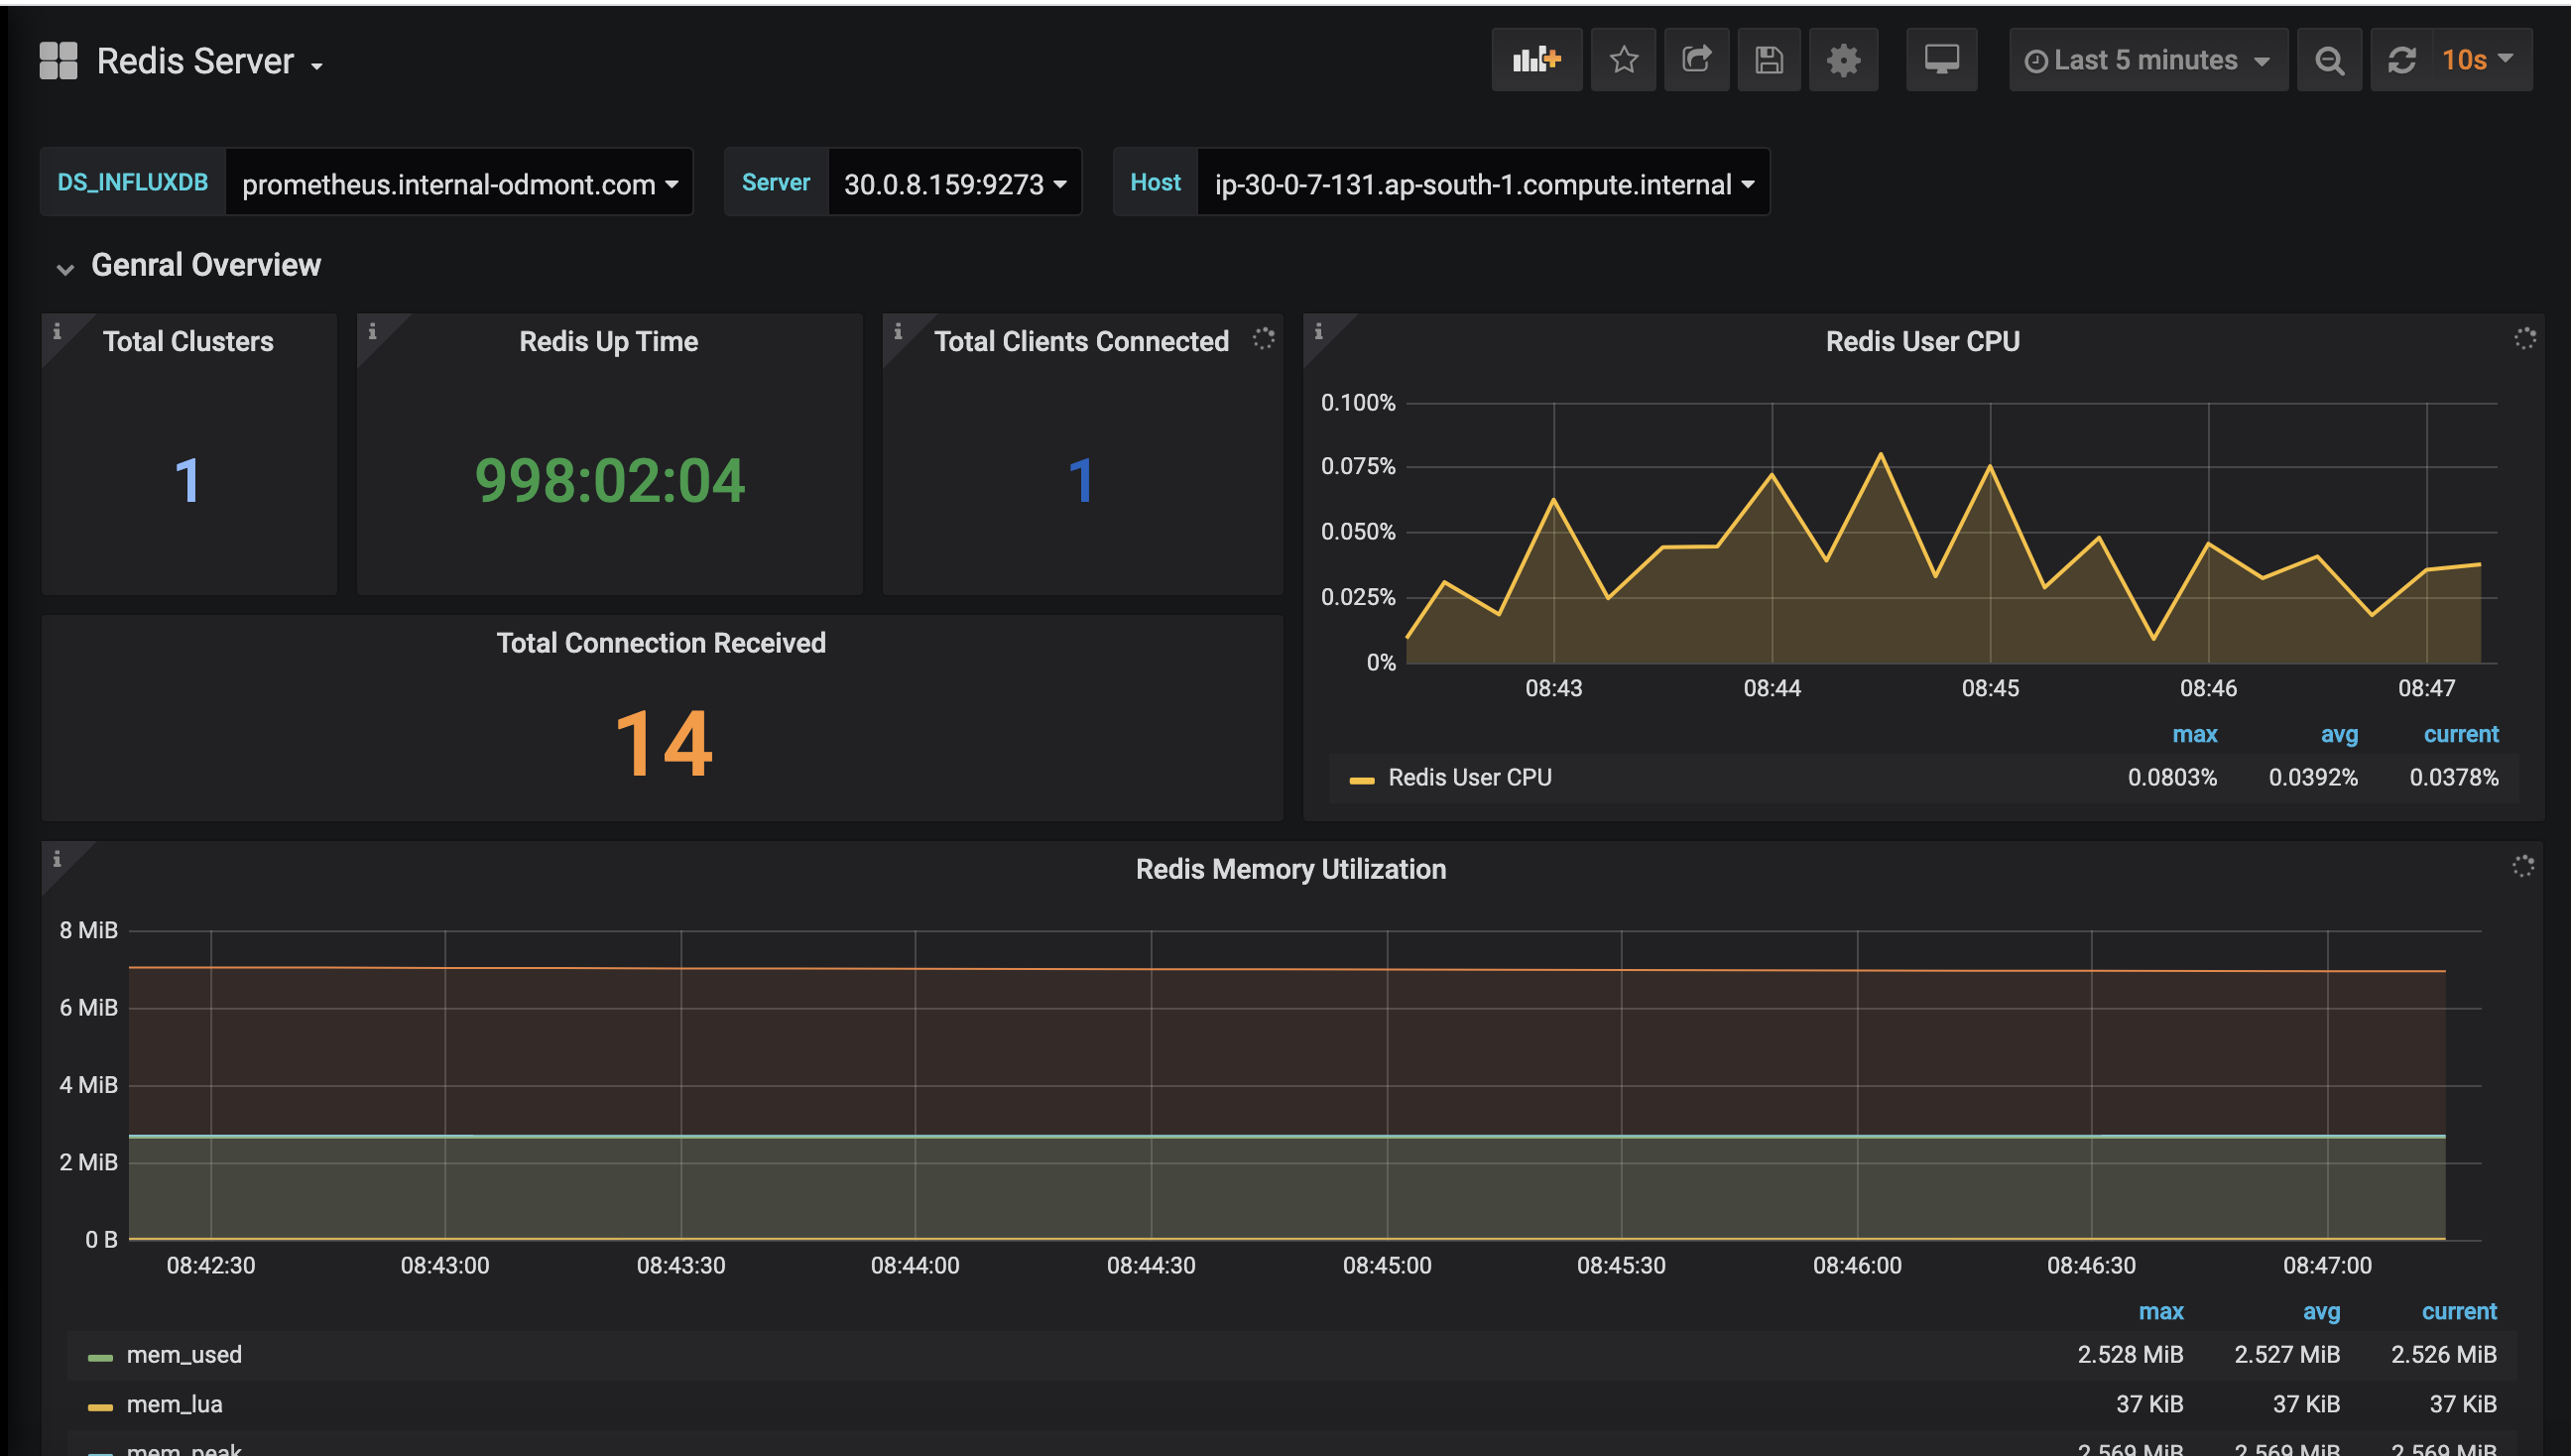Toggle the mem_used series in legend
This screenshot has height=1456, width=2571.
click(x=184, y=1354)
